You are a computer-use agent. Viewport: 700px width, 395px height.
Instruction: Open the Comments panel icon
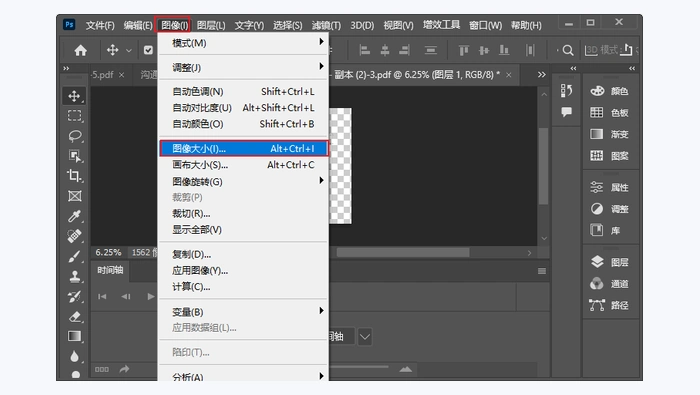point(567,112)
